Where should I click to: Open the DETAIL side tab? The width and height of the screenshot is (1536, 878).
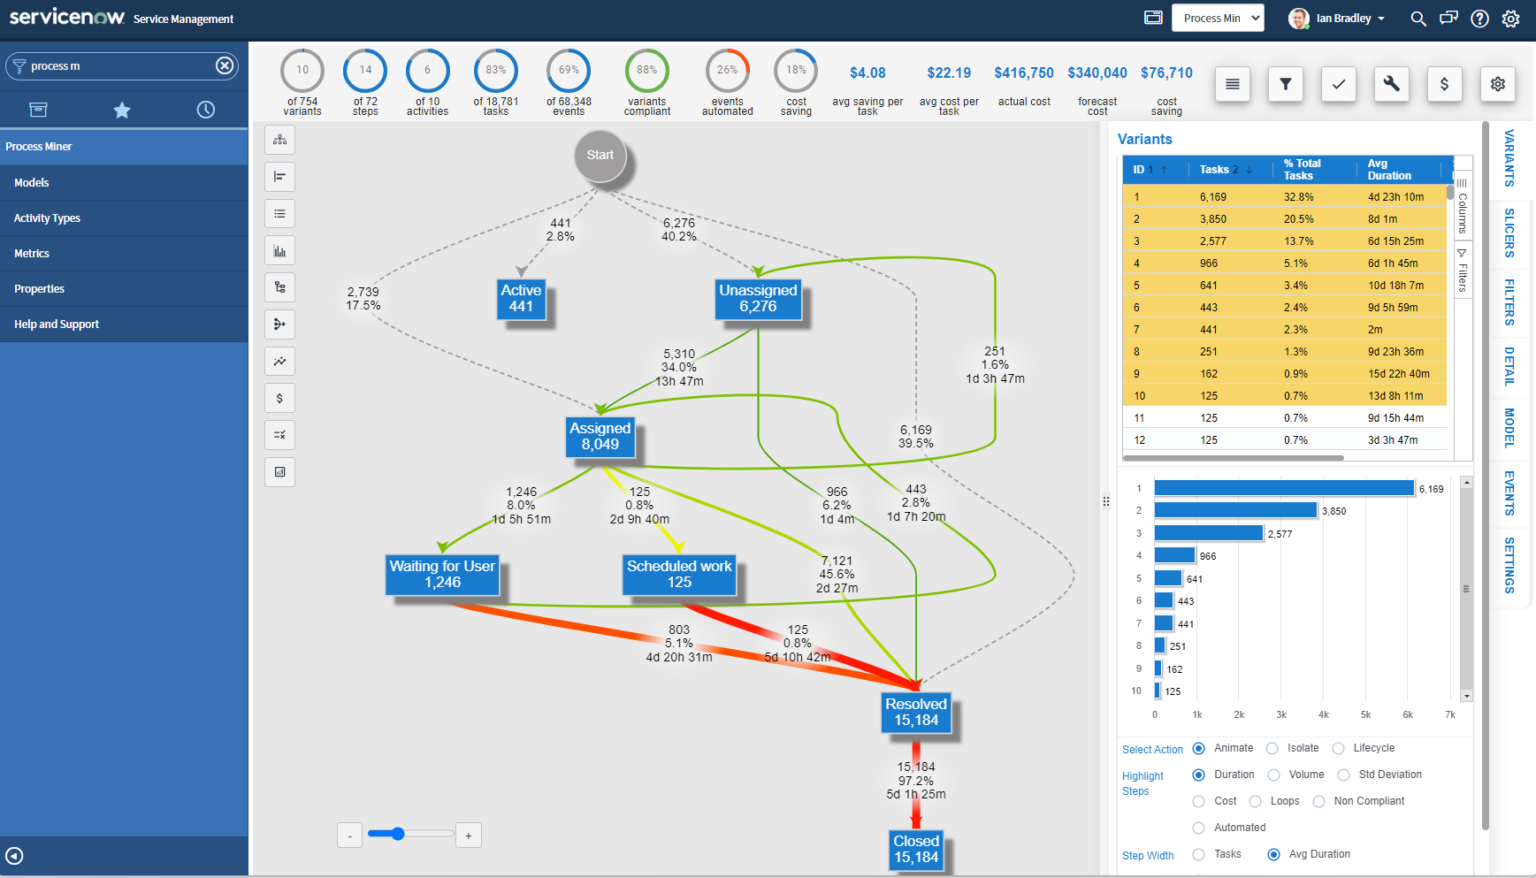[1509, 366]
